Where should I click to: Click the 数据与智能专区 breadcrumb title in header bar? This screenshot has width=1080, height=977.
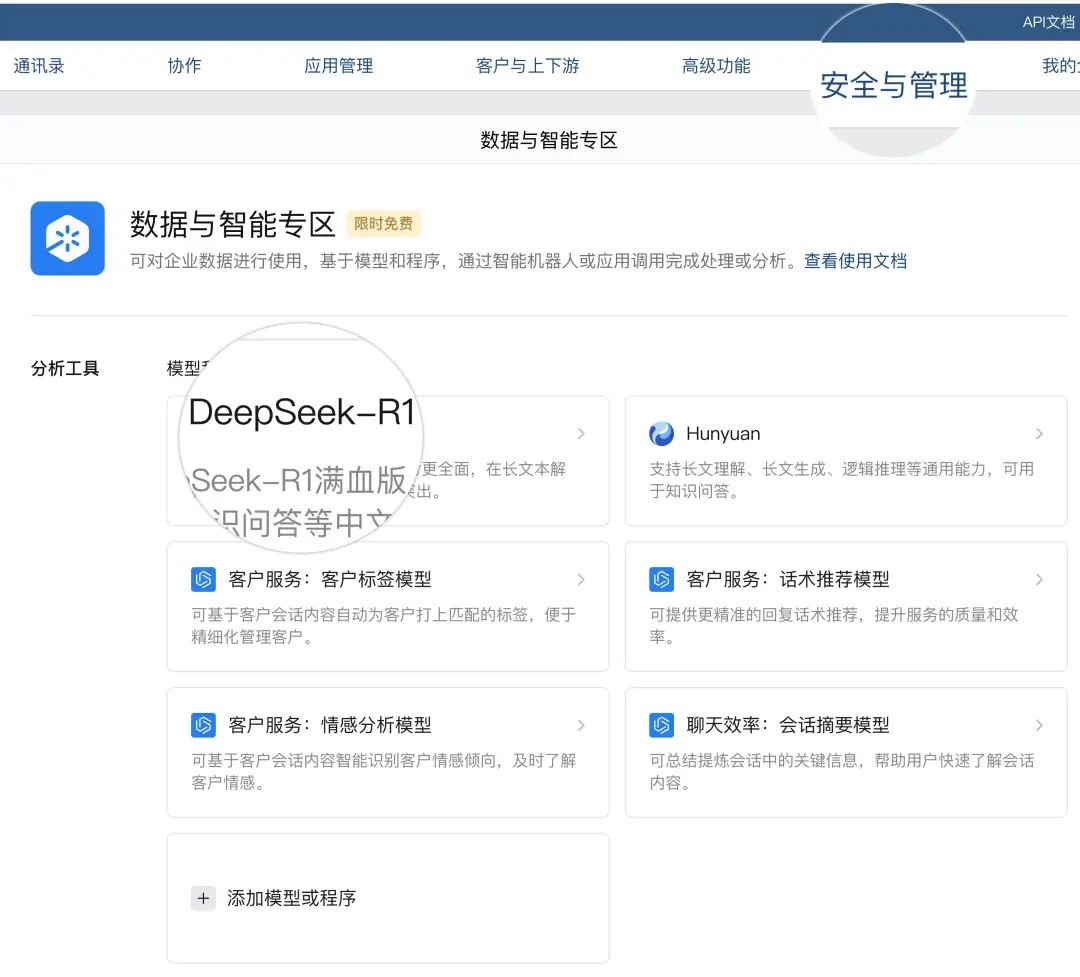pos(549,140)
